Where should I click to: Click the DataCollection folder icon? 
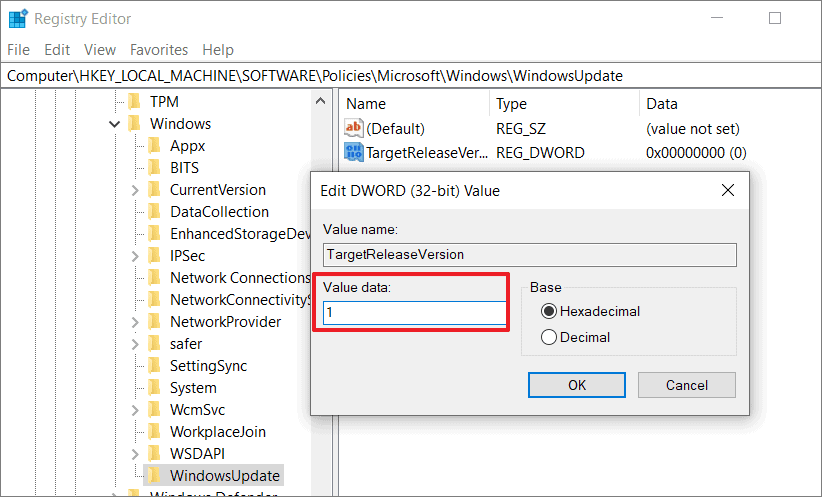(x=155, y=211)
